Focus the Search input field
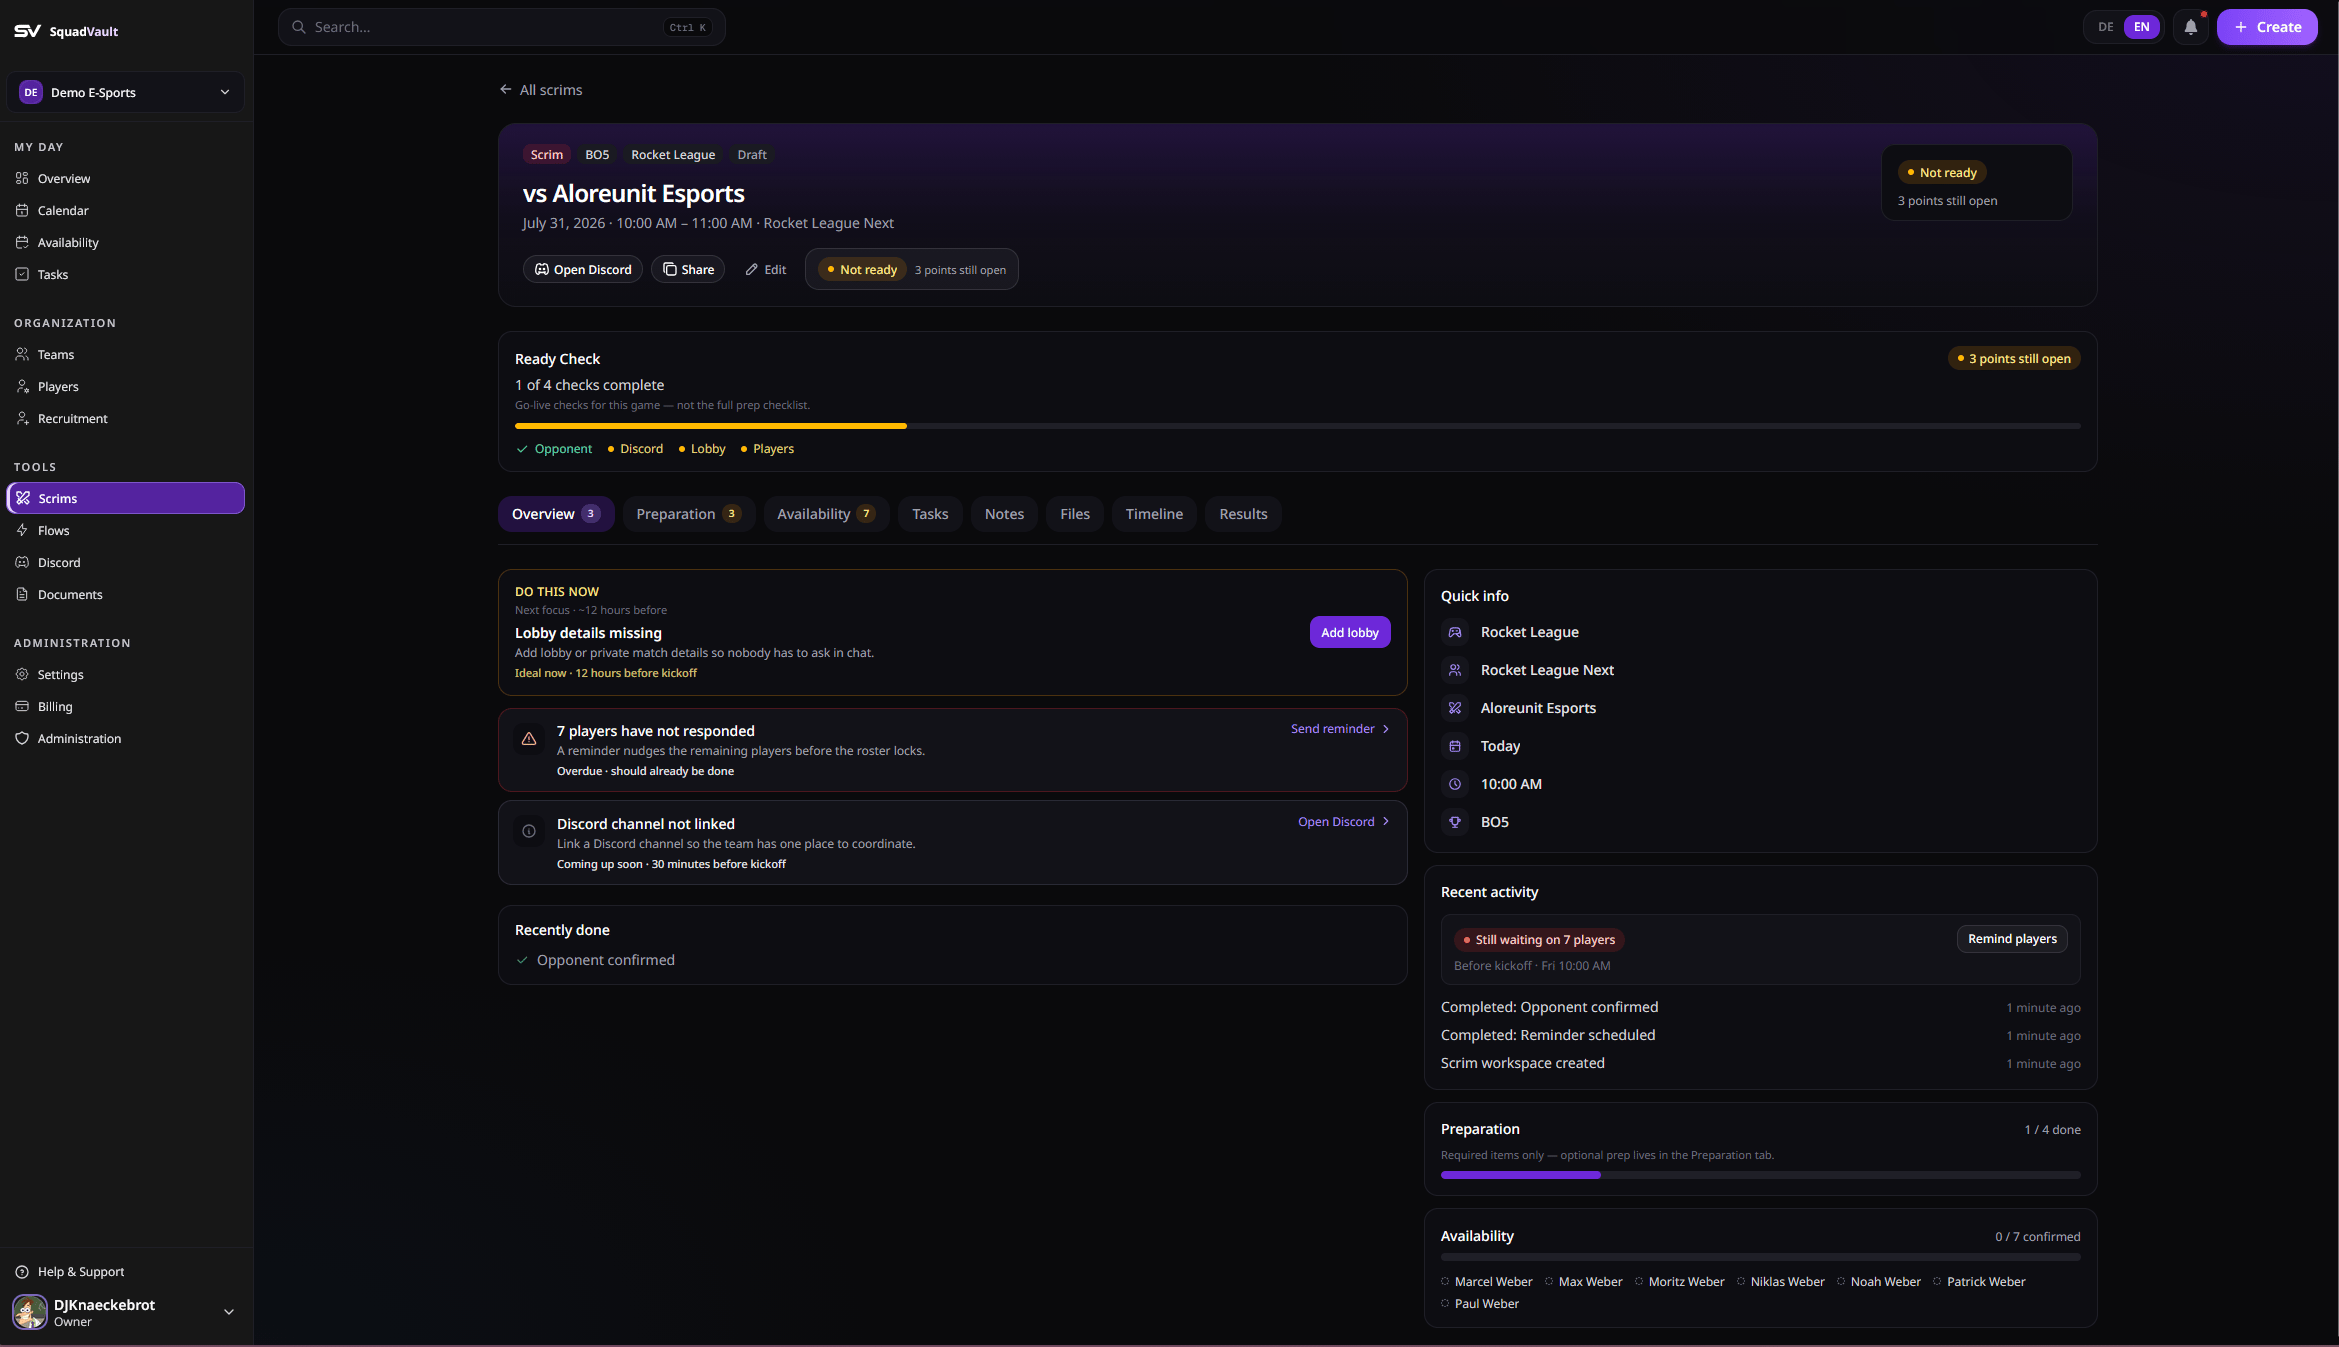Screen dimensions: 2339x1347 [x=501, y=27]
